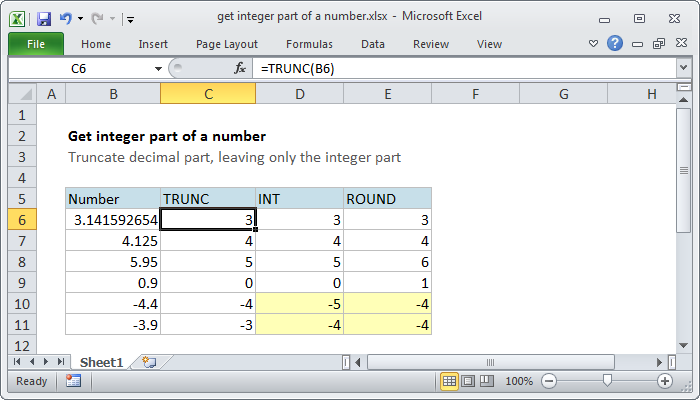Image resolution: width=700 pixels, height=400 pixels.
Task: Click the vertical scrollbar thumb
Action: pyautogui.click(x=683, y=170)
